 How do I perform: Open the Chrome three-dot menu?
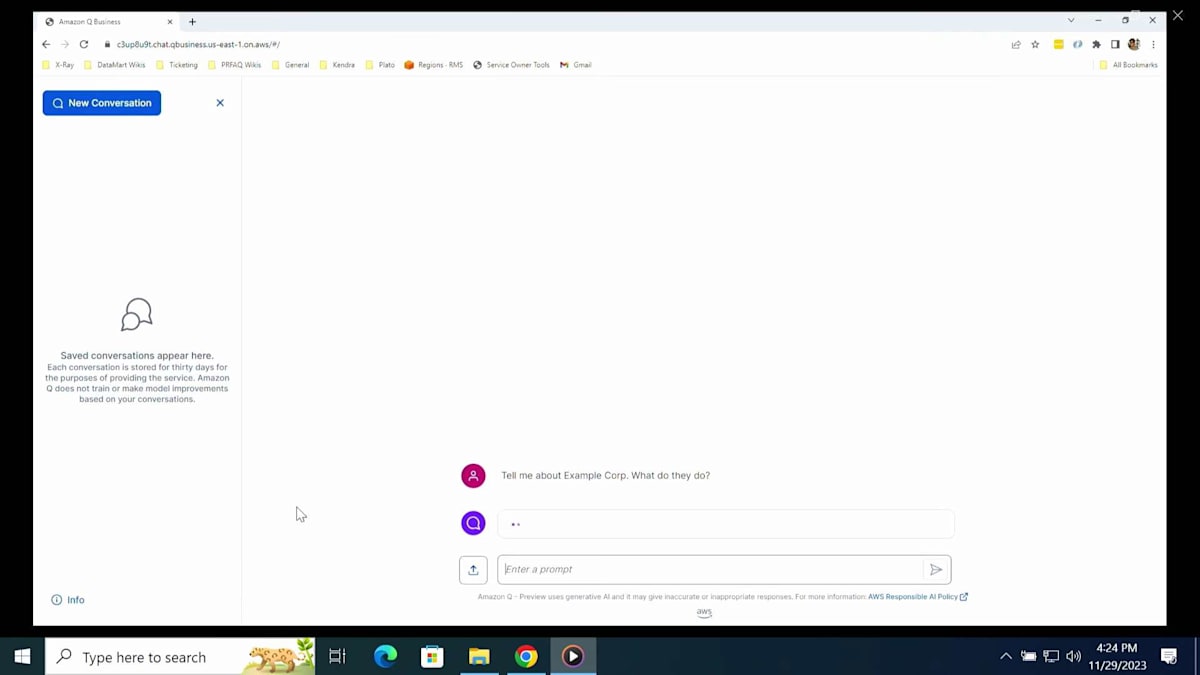coord(1153,44)
